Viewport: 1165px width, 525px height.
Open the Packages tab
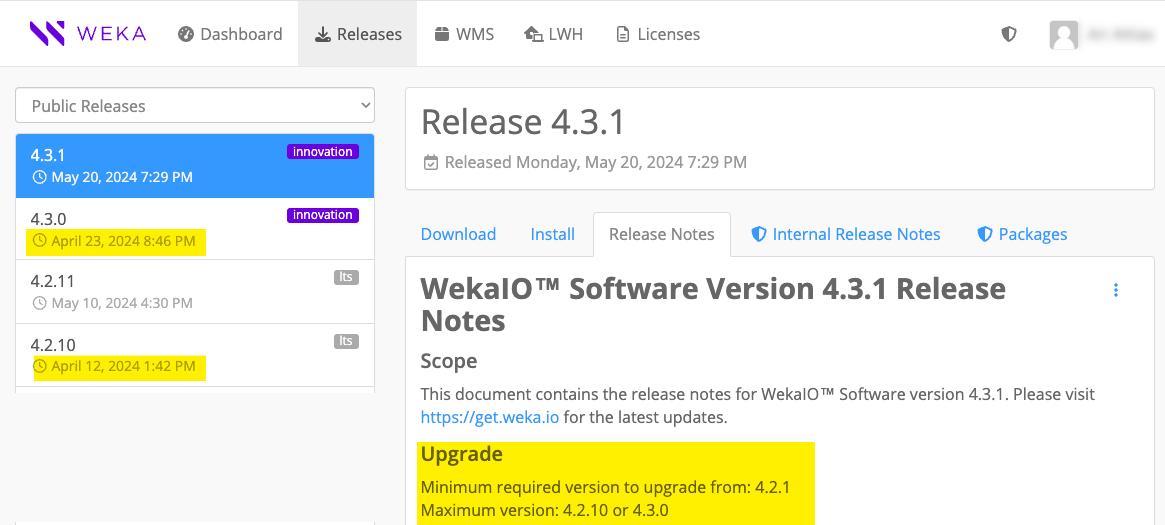pos(1022,234)
